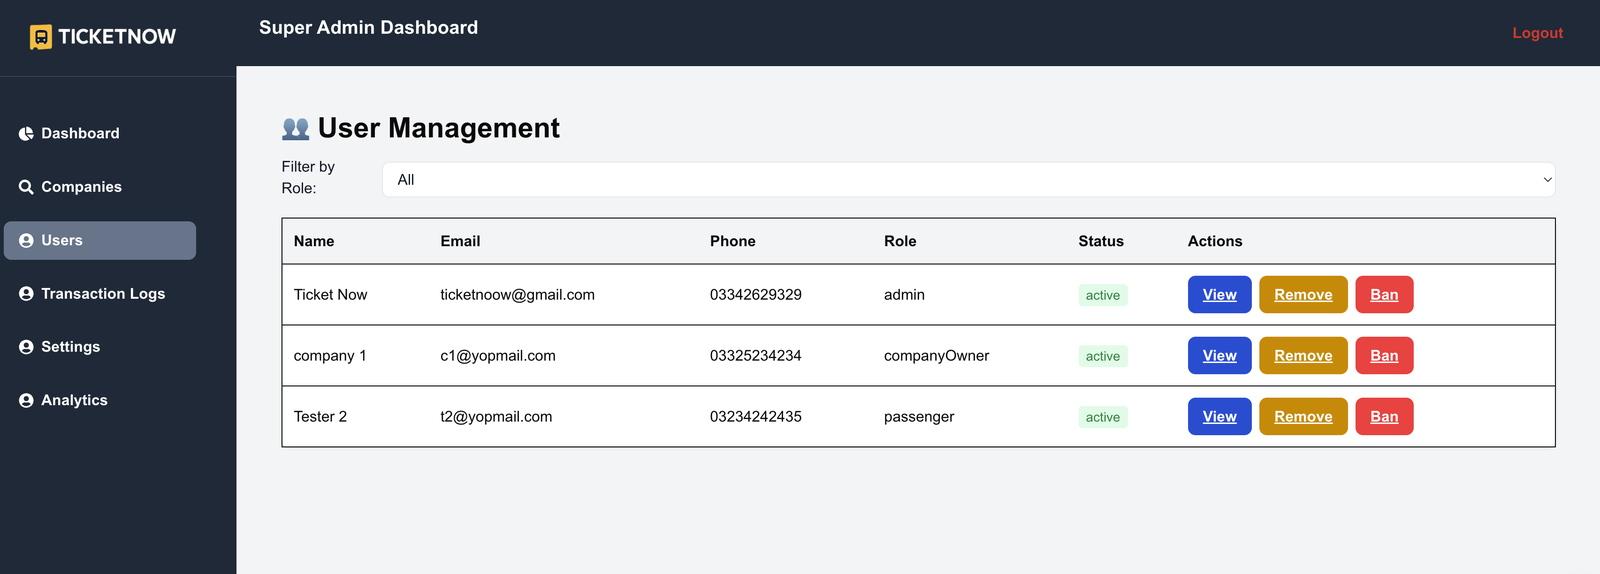
Task: Click the Super Admin Dashboard title
Action: point(368,28)
